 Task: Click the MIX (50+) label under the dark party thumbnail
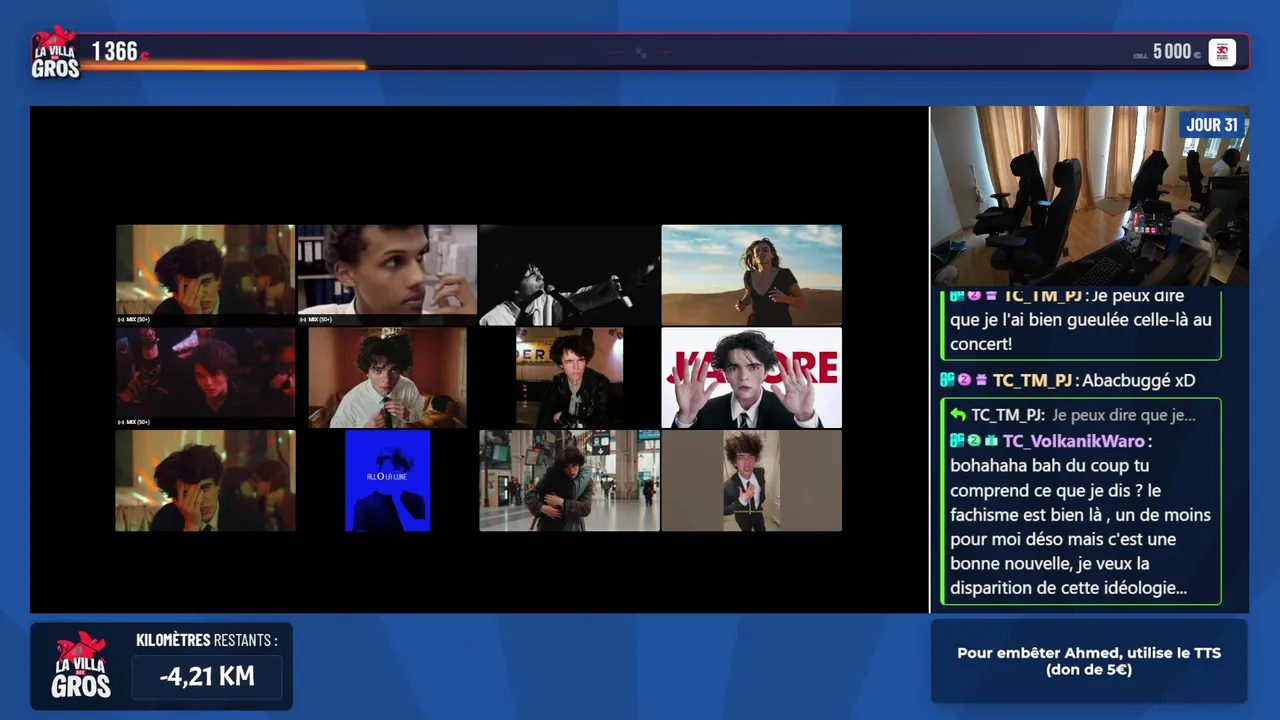[x=134, y=422]
